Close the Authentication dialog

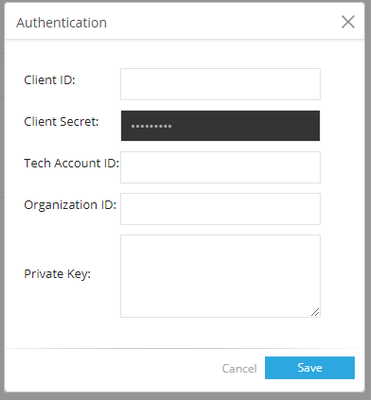(x=348, y=22)
